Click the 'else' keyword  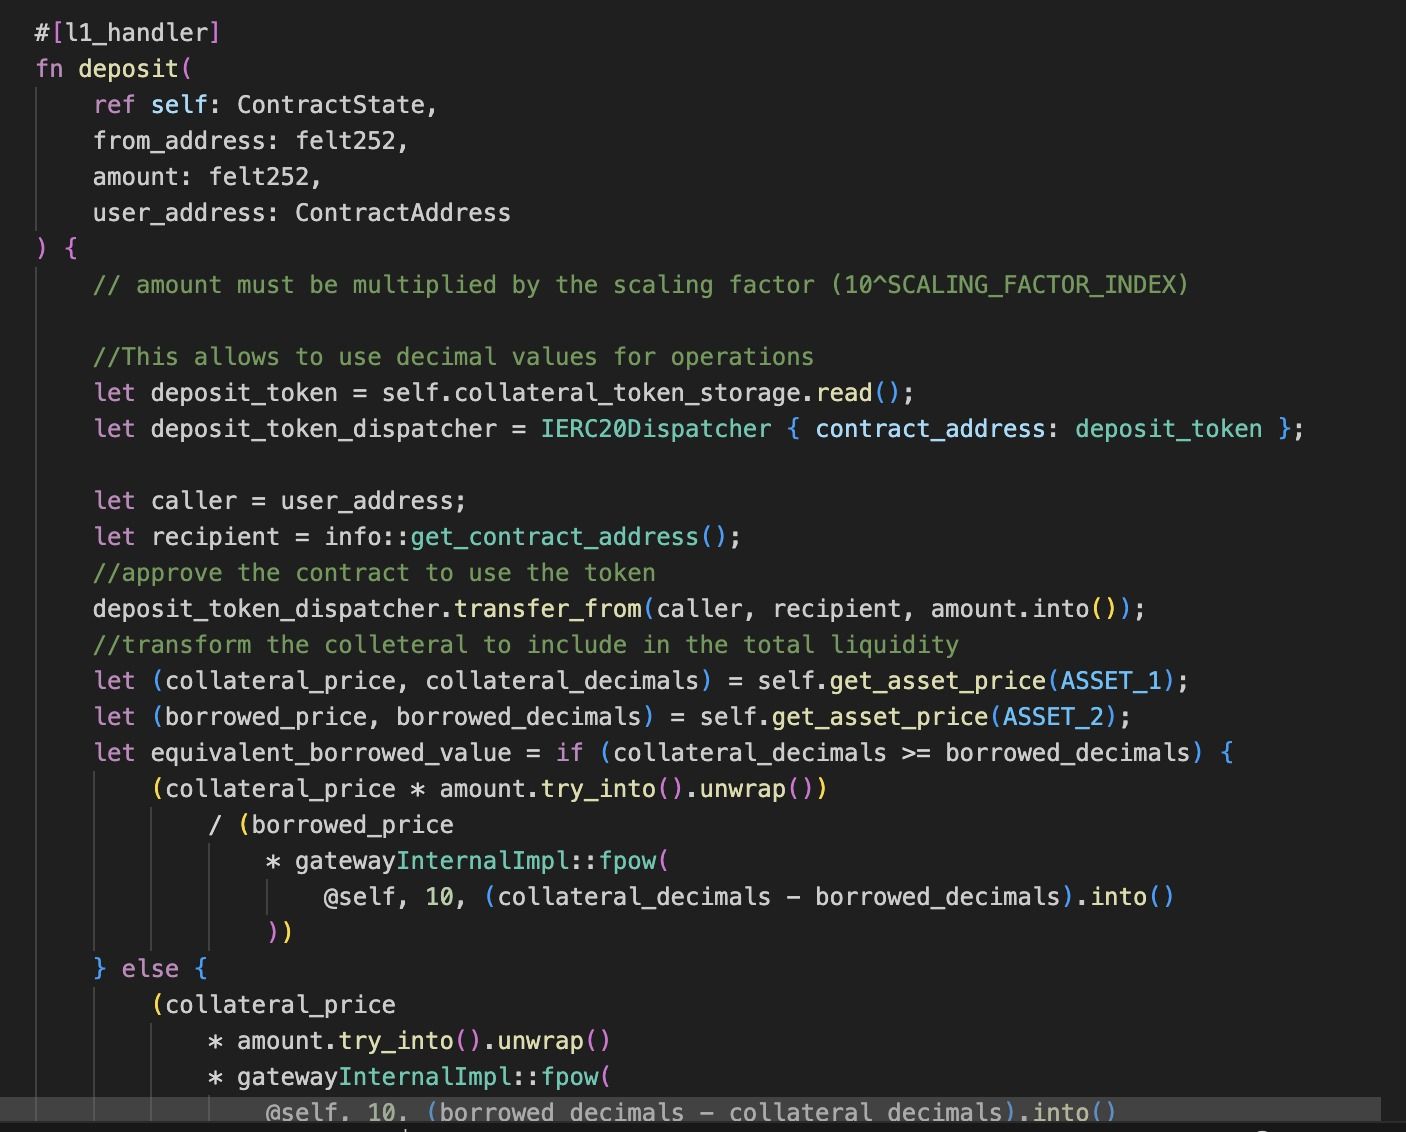click(150, 969)
